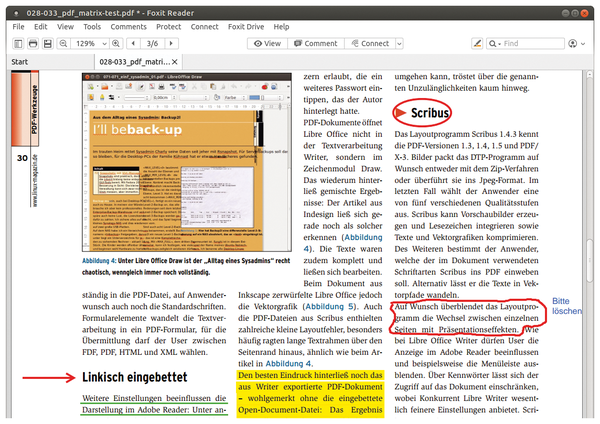Open the Edit menu
Viewport: 600px width, 424px height.
pyautogui.click(x=41, y=27)
